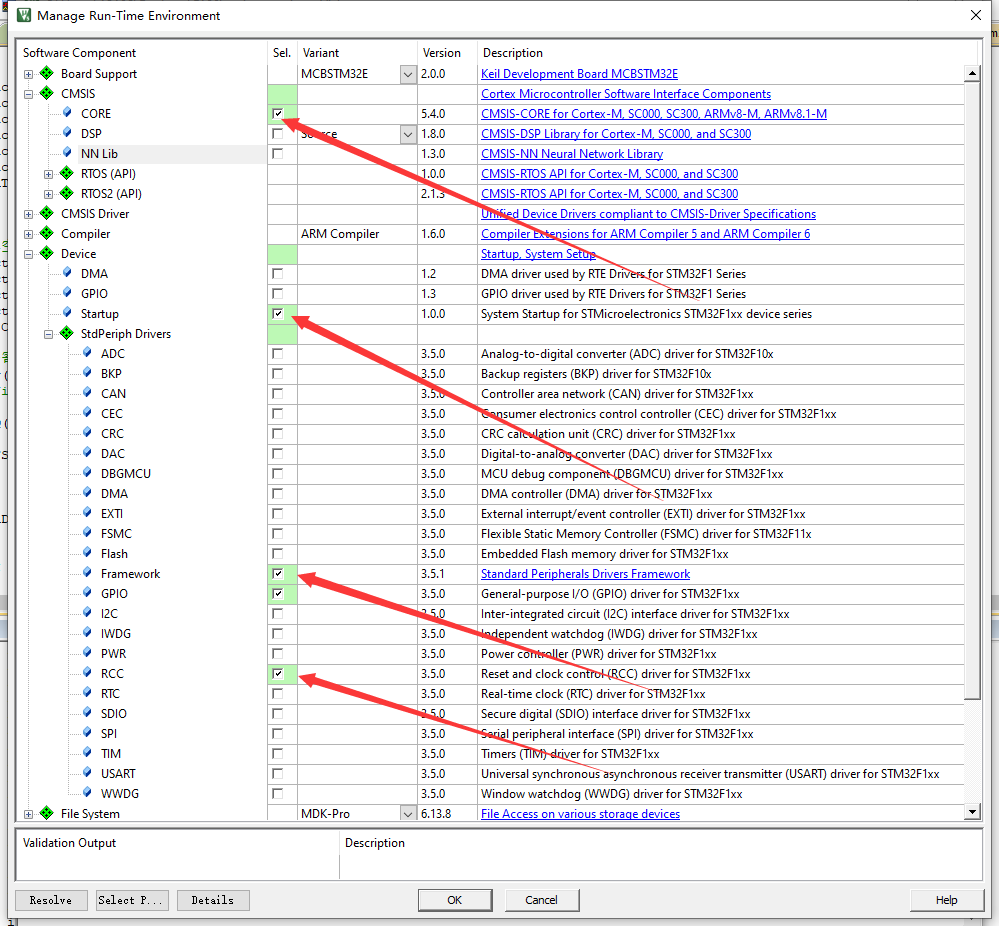This screenshot has width=999, height=926.
Task: Click the RTOS (API) green diamond icon
Action: tap(66, 173)
